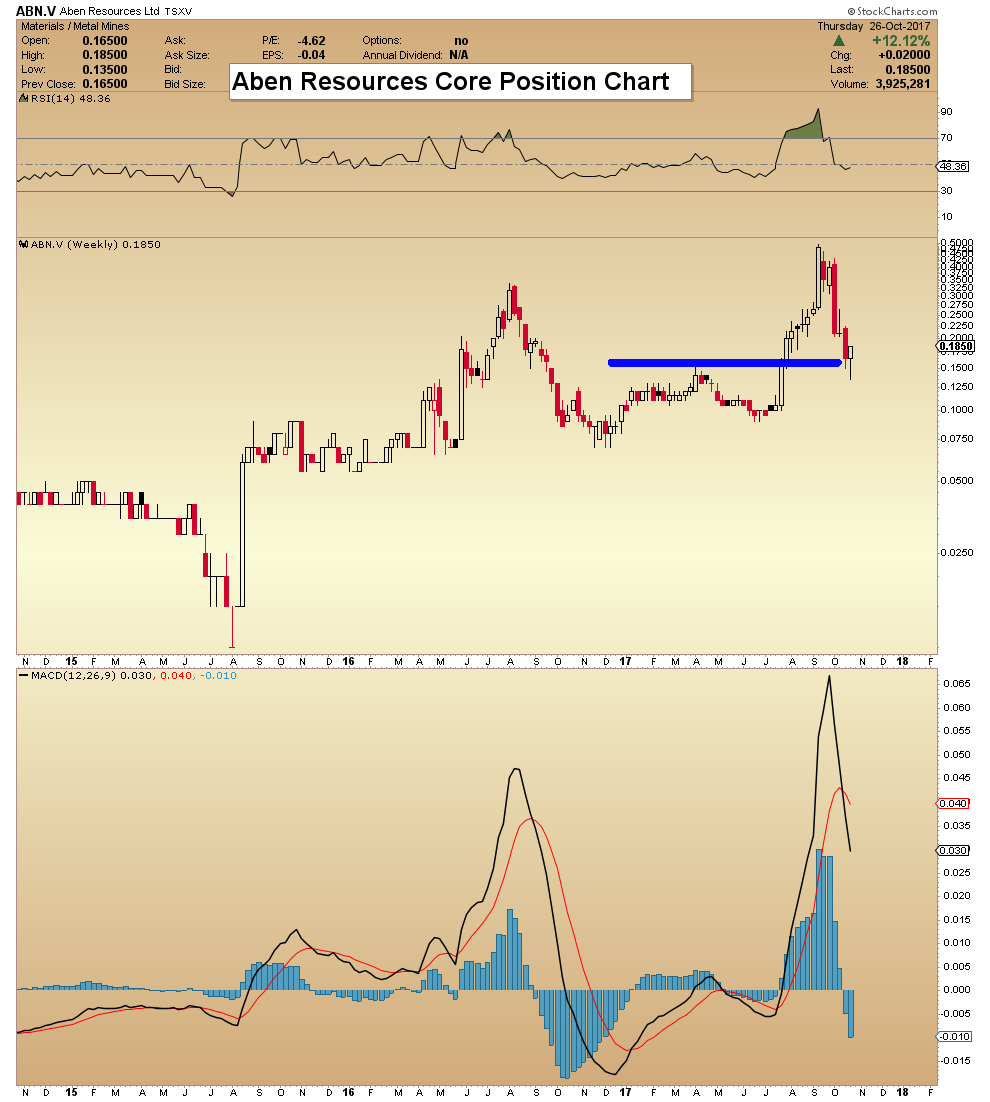Select the ABN.V ticker symbol in header

coord(36,11)
